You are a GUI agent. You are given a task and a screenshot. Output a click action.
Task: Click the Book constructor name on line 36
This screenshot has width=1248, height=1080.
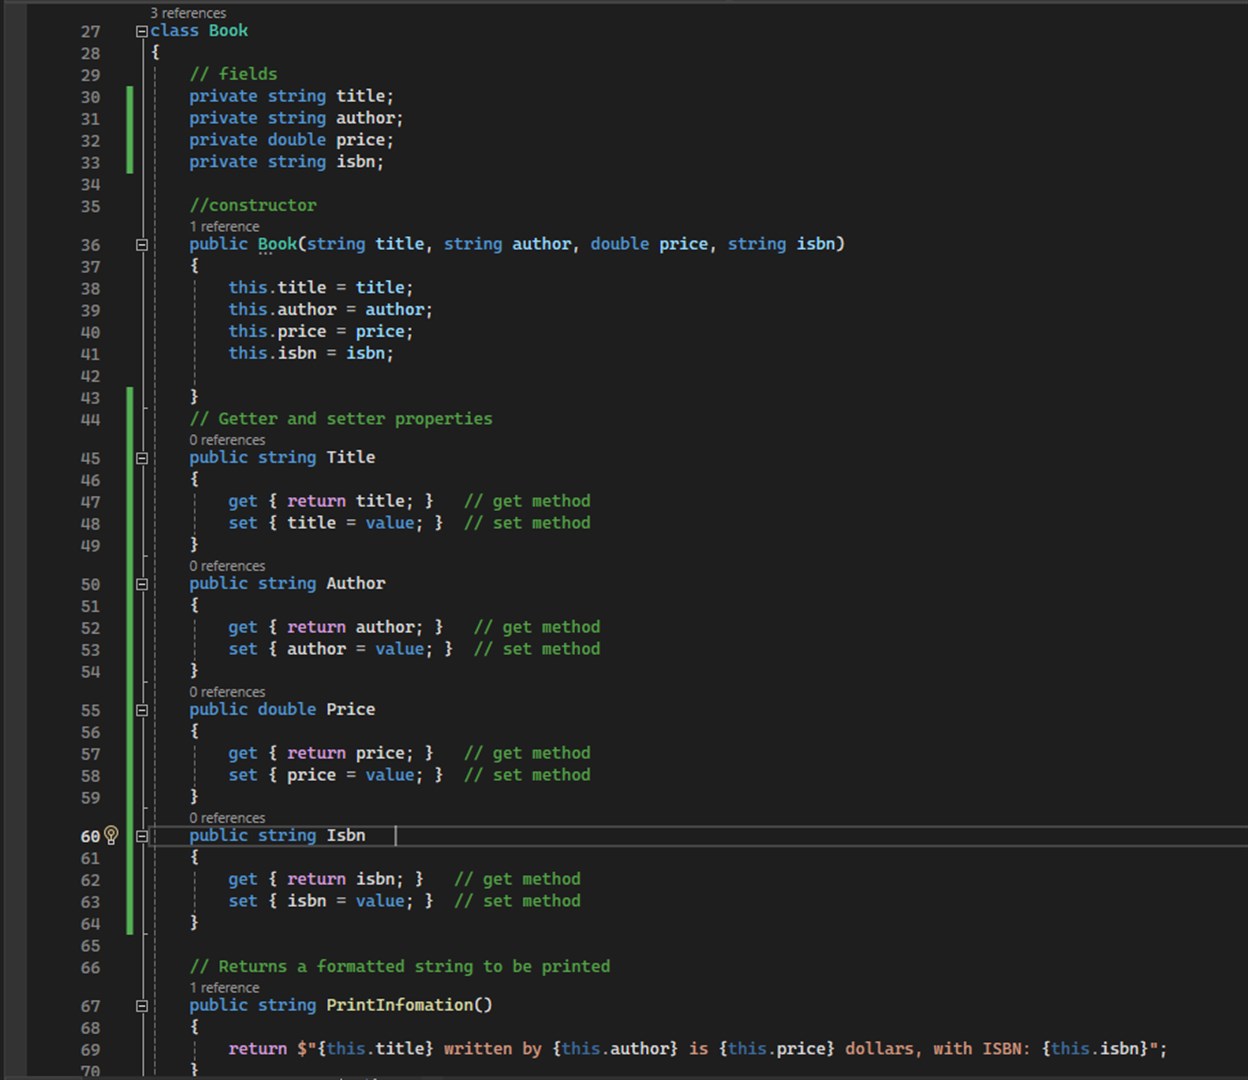(277, 244)
